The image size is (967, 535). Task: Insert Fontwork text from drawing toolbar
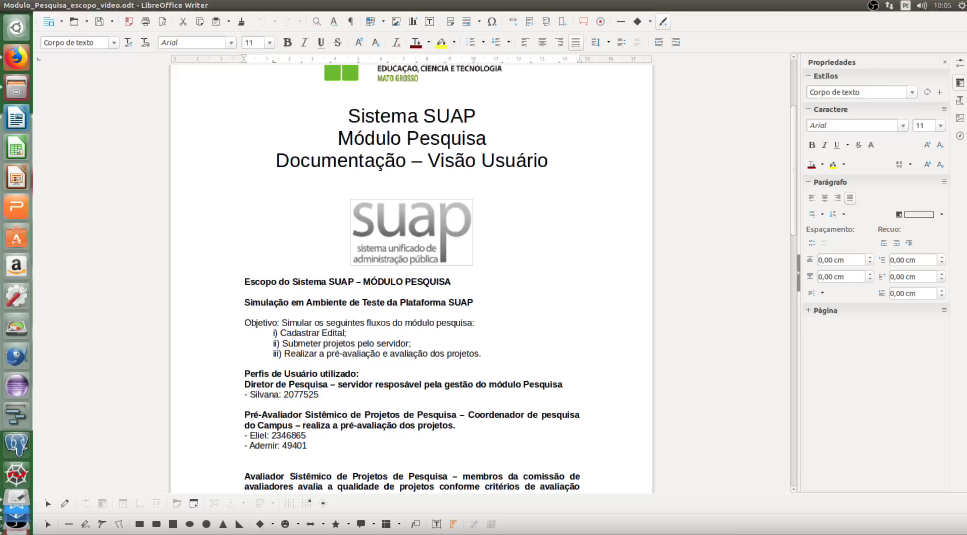point(453,525)
